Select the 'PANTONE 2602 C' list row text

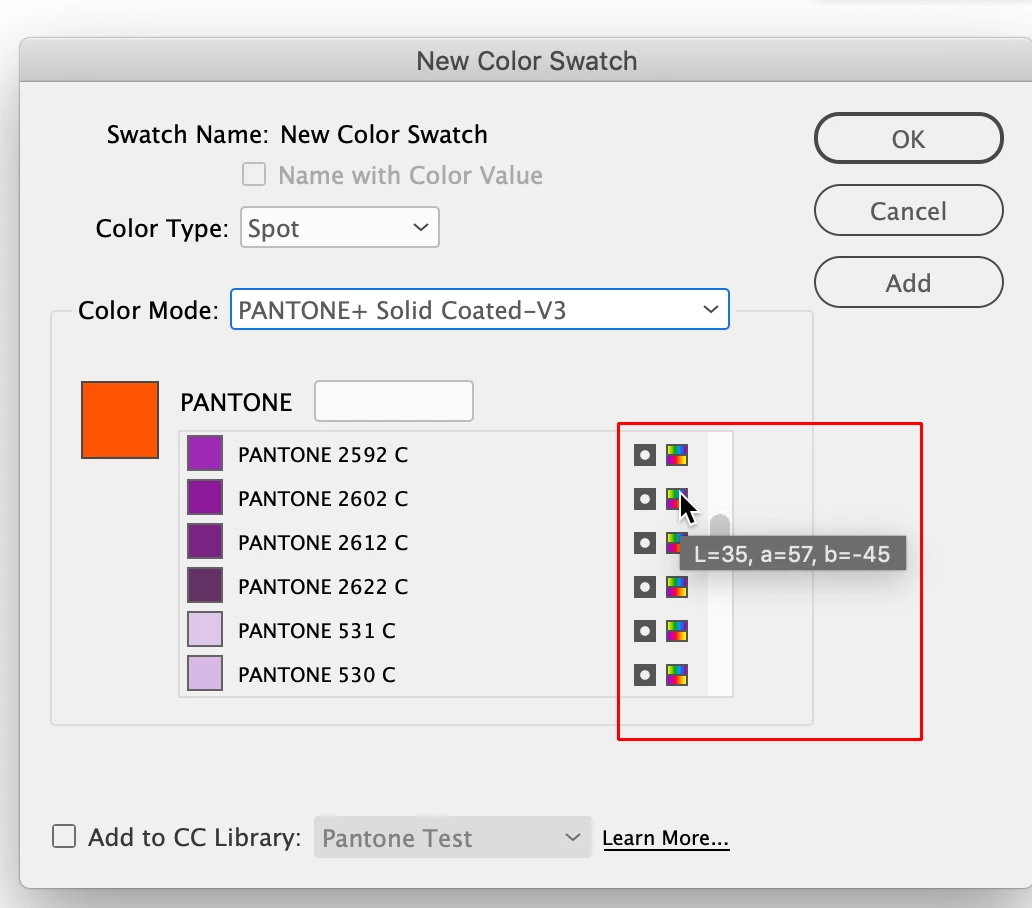click(x=323, y=499)
